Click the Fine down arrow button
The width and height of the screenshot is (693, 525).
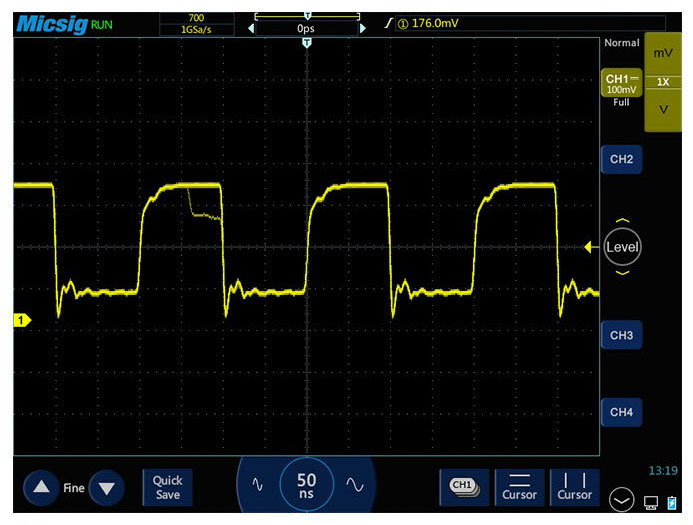tap(107, 487)
